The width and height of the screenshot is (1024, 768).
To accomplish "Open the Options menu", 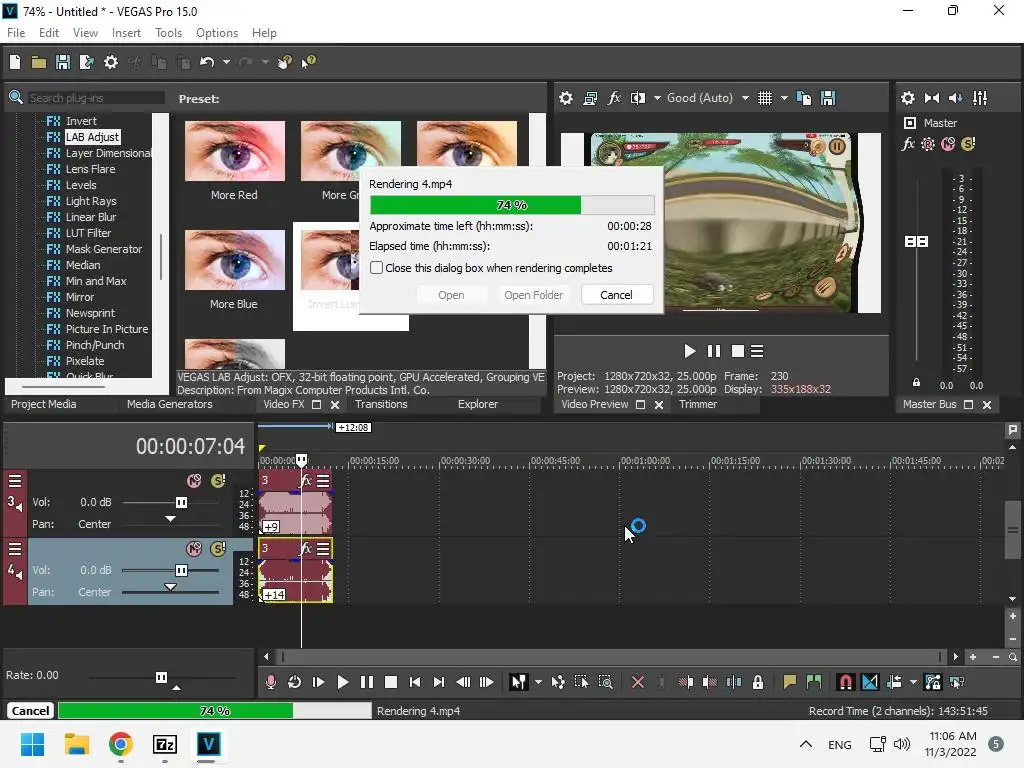I will click(x=217, y=33).
